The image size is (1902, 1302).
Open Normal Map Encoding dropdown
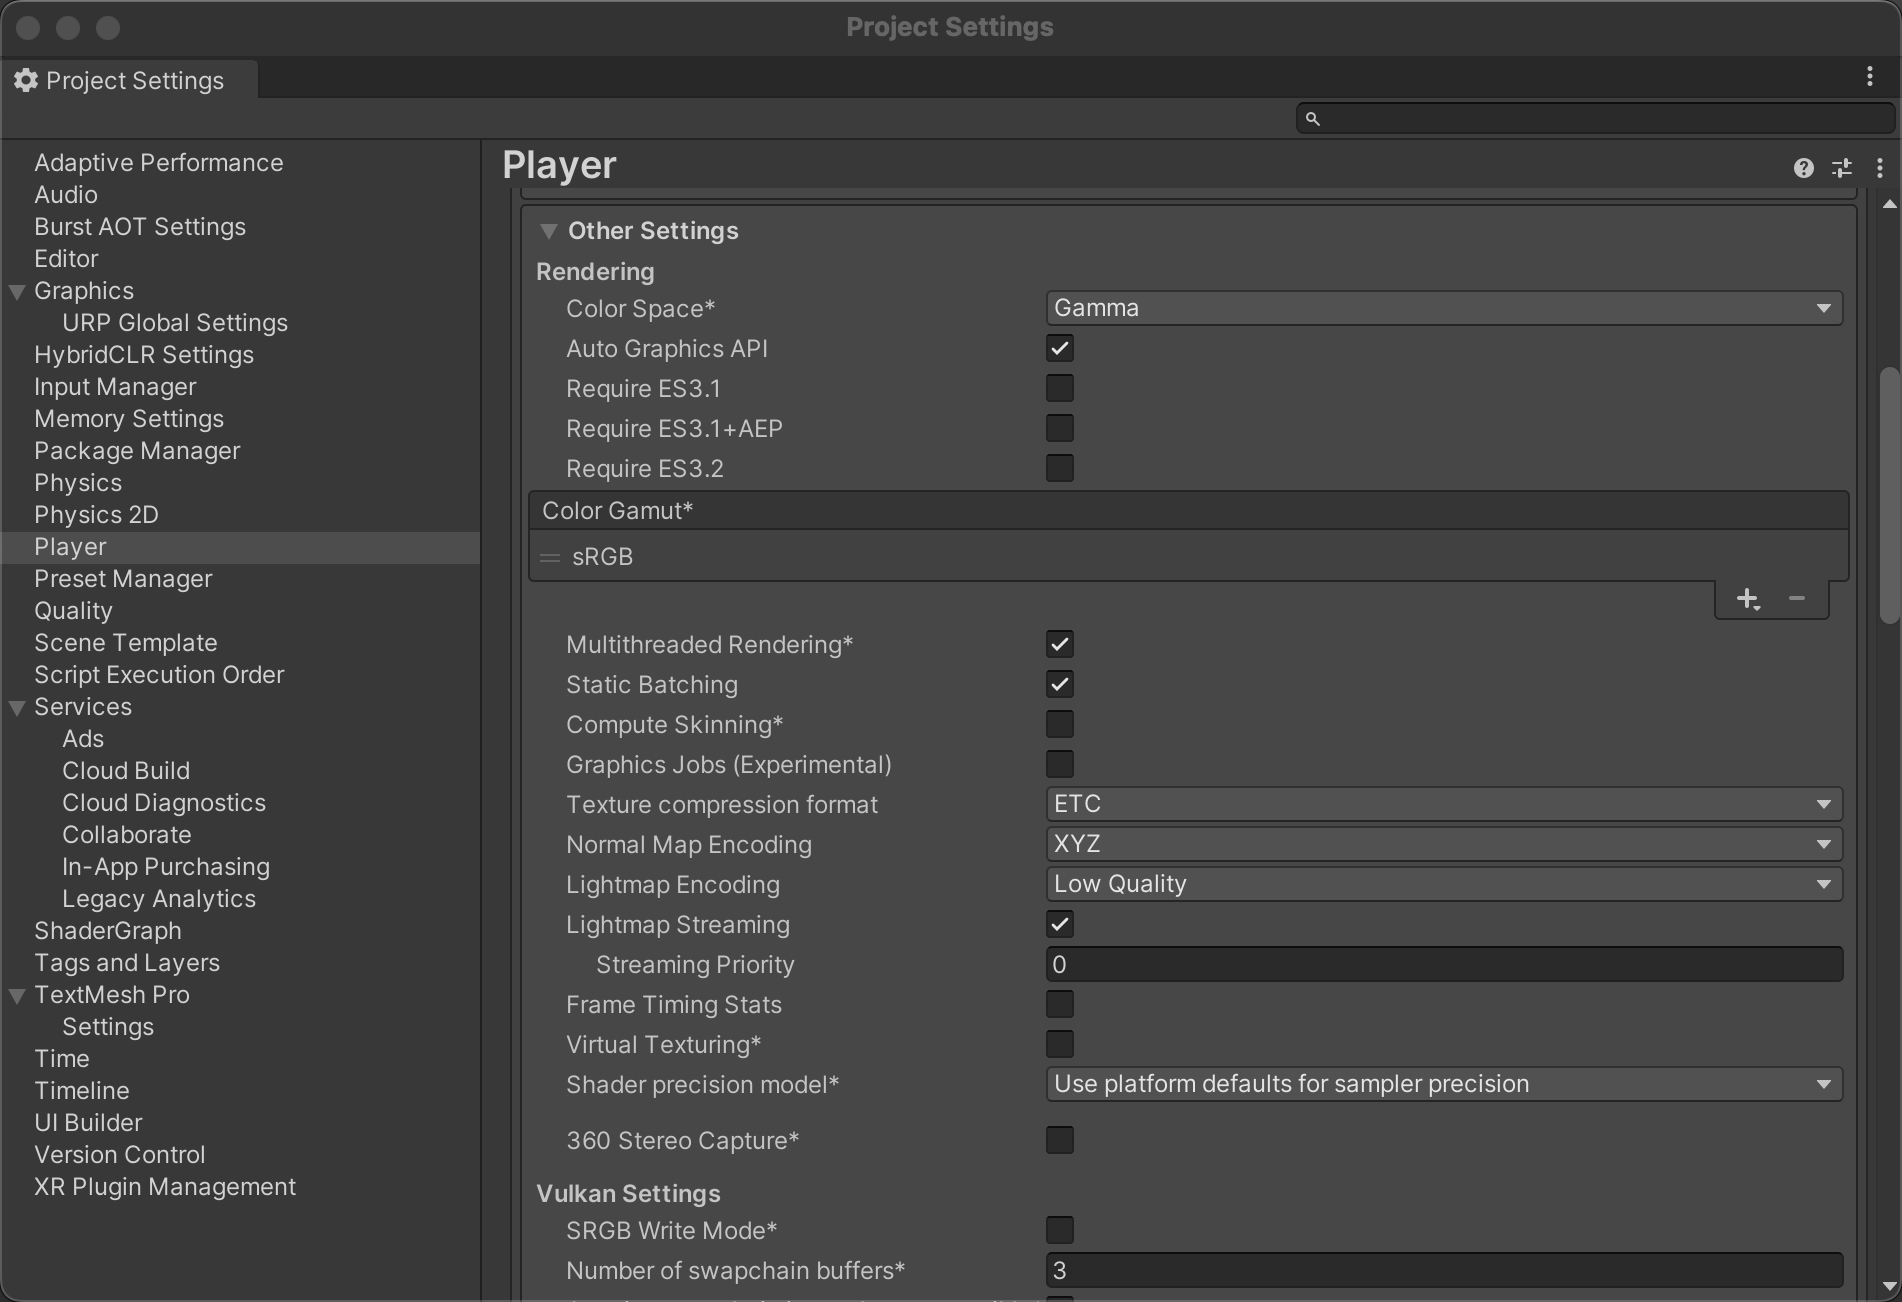point(1444,844)
